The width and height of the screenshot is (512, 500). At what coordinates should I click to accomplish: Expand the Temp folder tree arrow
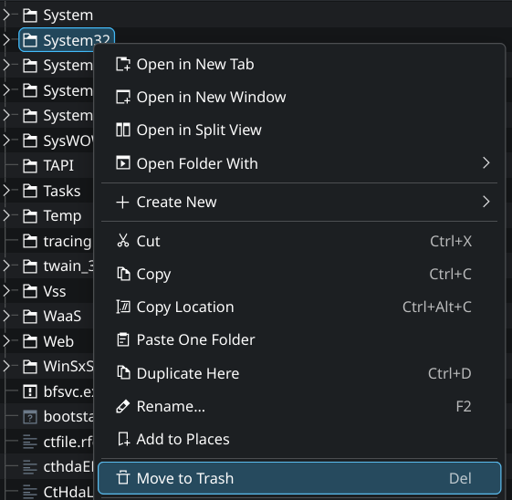(6, 216)
